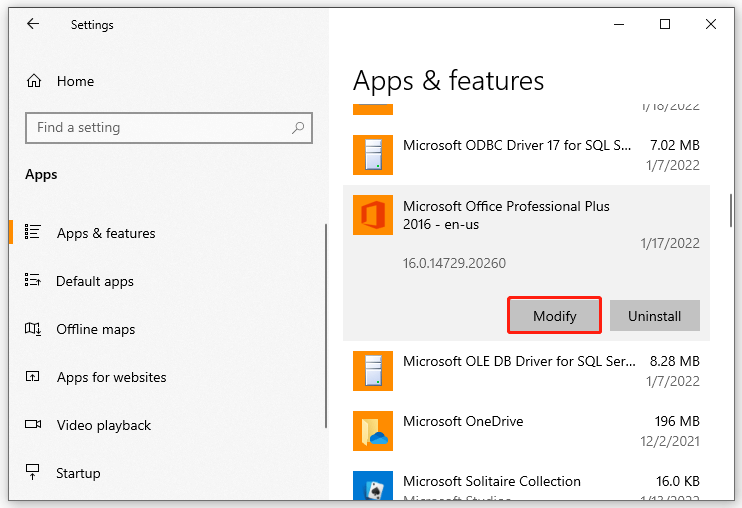Click the 16.0 KB size value
Viewport: 742px width, 508px height.
pyautogui.click(x=678, y=481)
